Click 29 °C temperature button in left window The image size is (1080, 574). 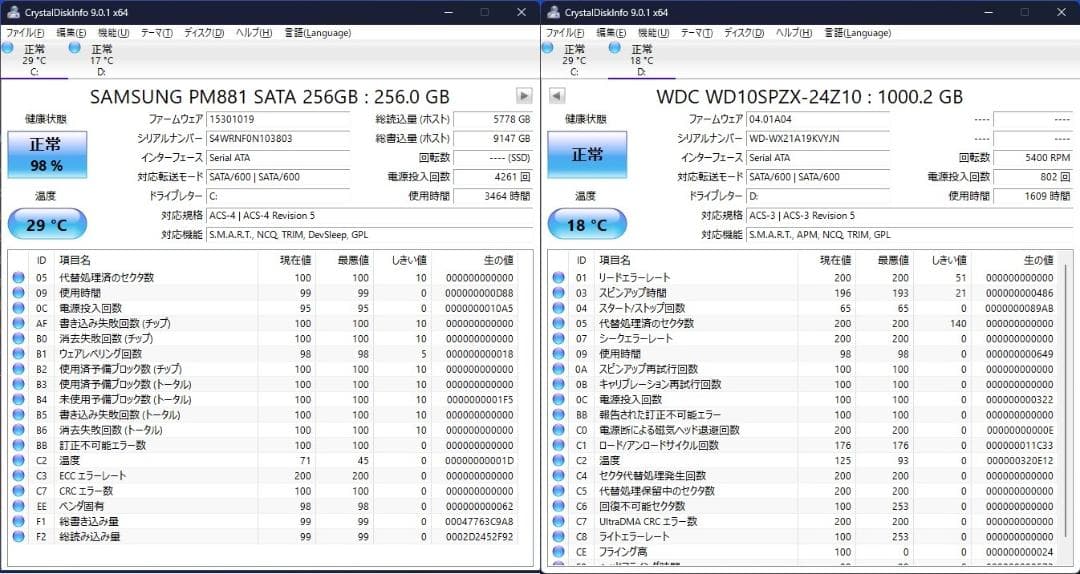tap(47, 225)
